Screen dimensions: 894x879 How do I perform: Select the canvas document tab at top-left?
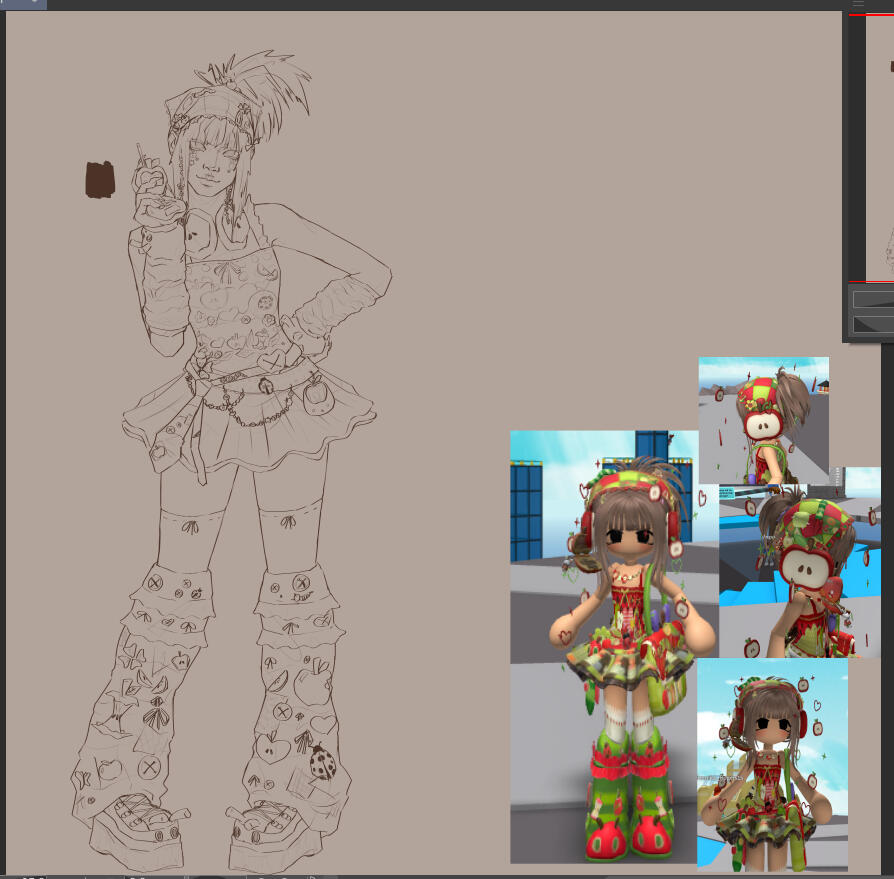23,4
